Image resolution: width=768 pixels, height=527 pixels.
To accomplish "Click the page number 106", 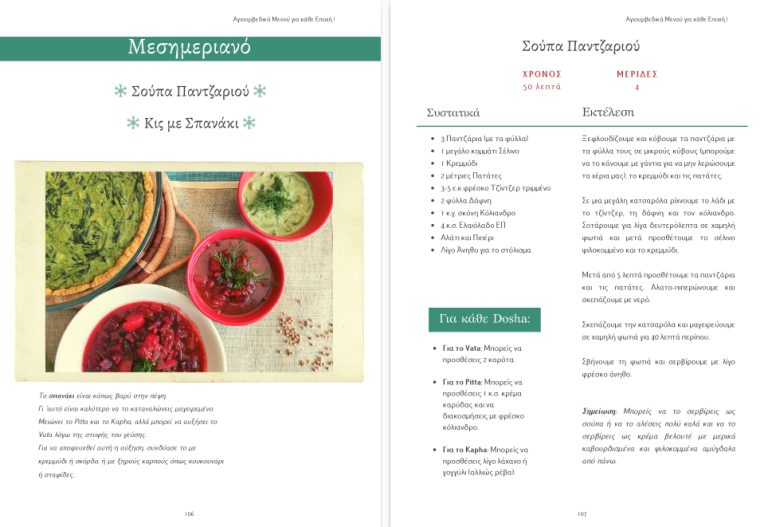I will (189, 514).
